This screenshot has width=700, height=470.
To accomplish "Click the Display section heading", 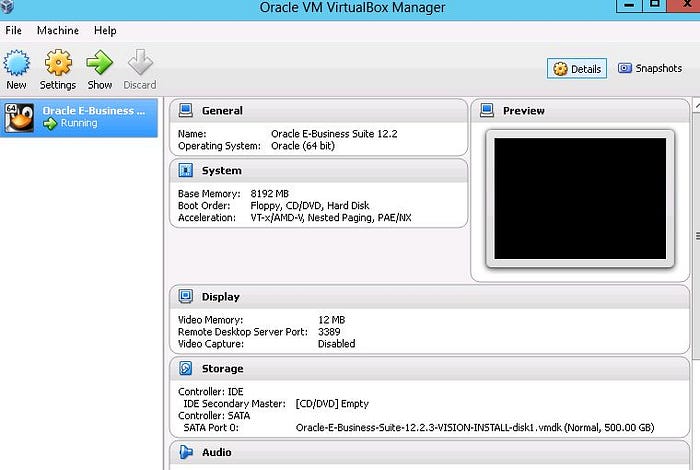I will pyautogui.click(x=221, y=297).
